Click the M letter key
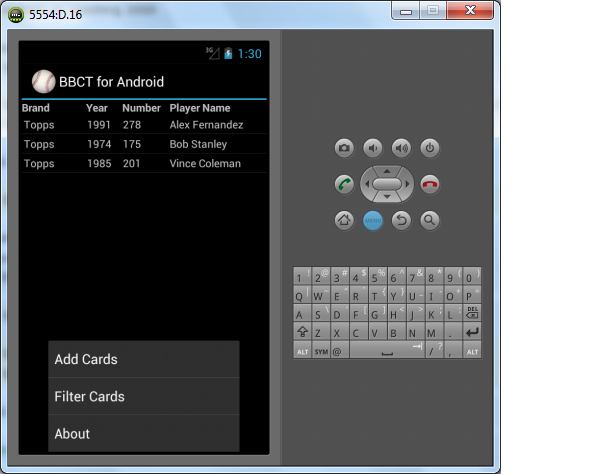Image resolution: width=614 pixels, height=474 pixels. [434, 332]
